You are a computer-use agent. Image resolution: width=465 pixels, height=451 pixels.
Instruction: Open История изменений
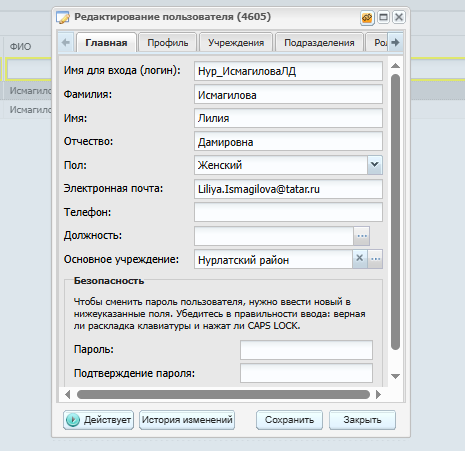tap(187, 420)
